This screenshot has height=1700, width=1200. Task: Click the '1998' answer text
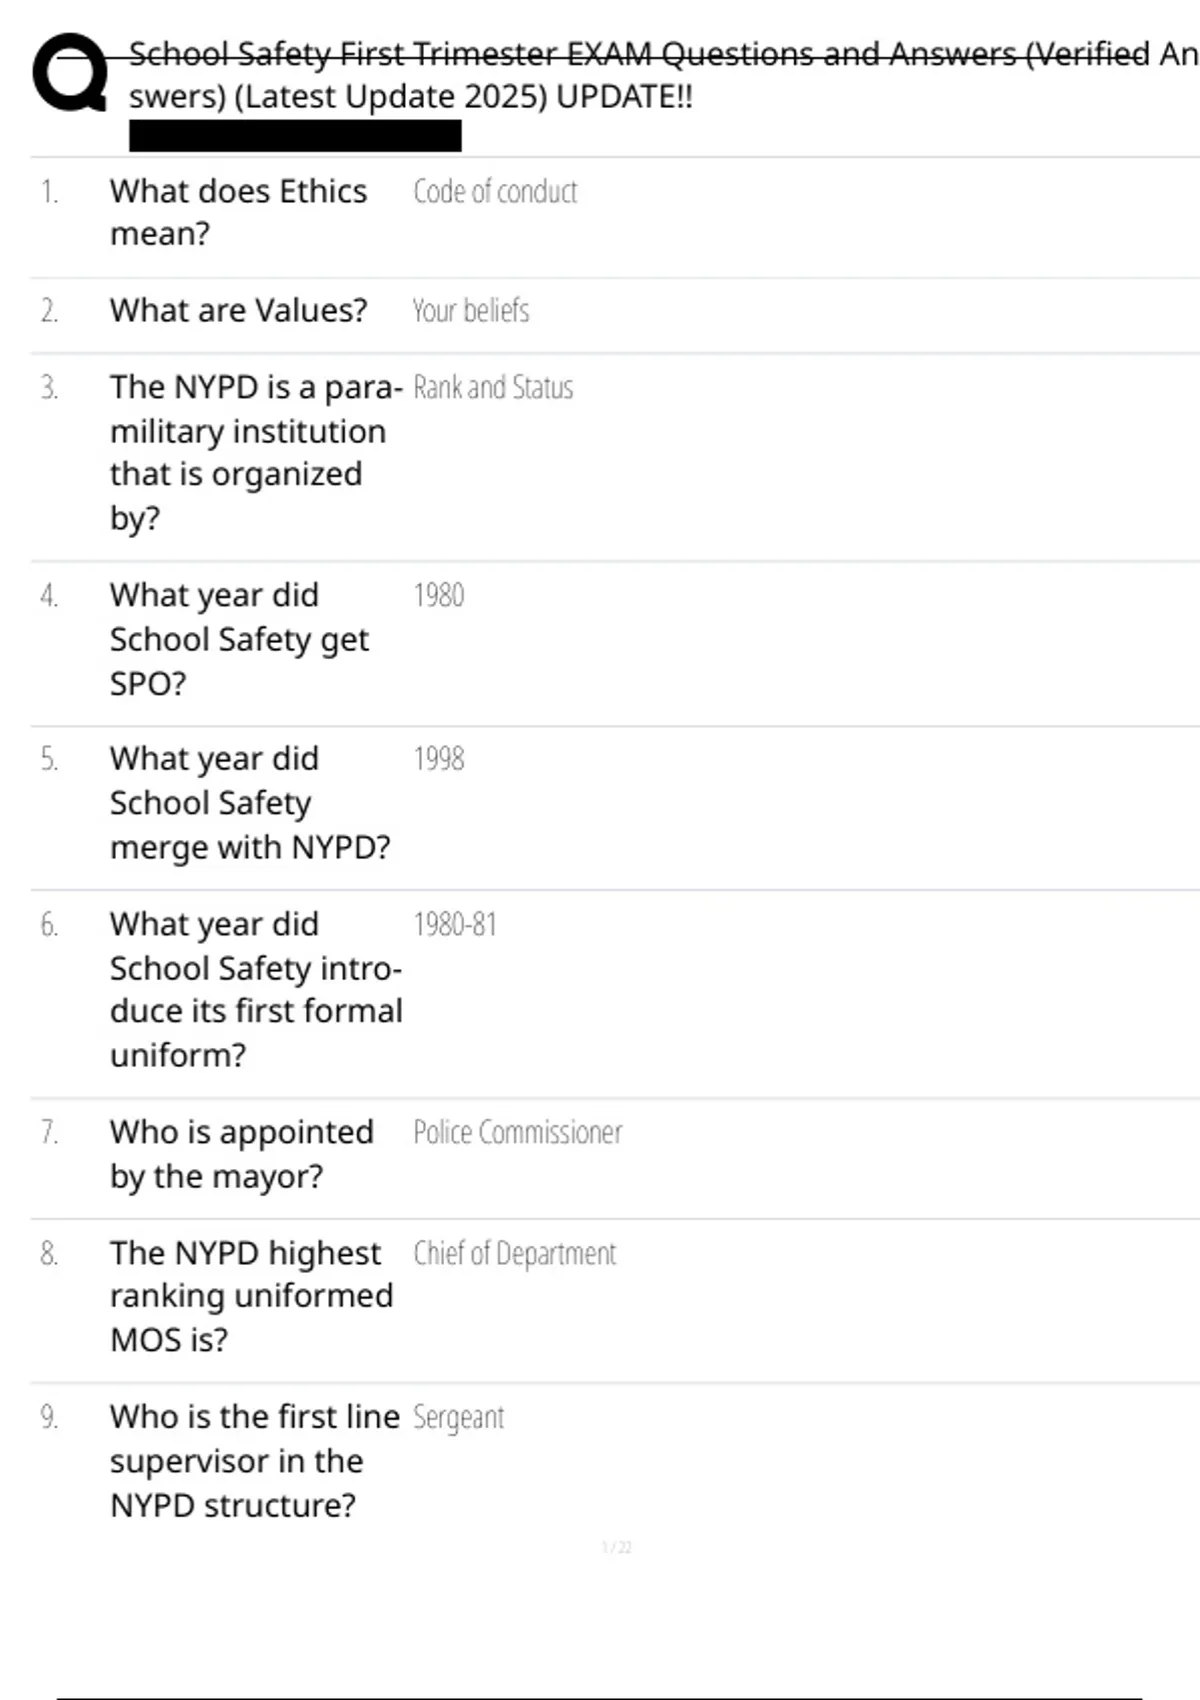439,759
